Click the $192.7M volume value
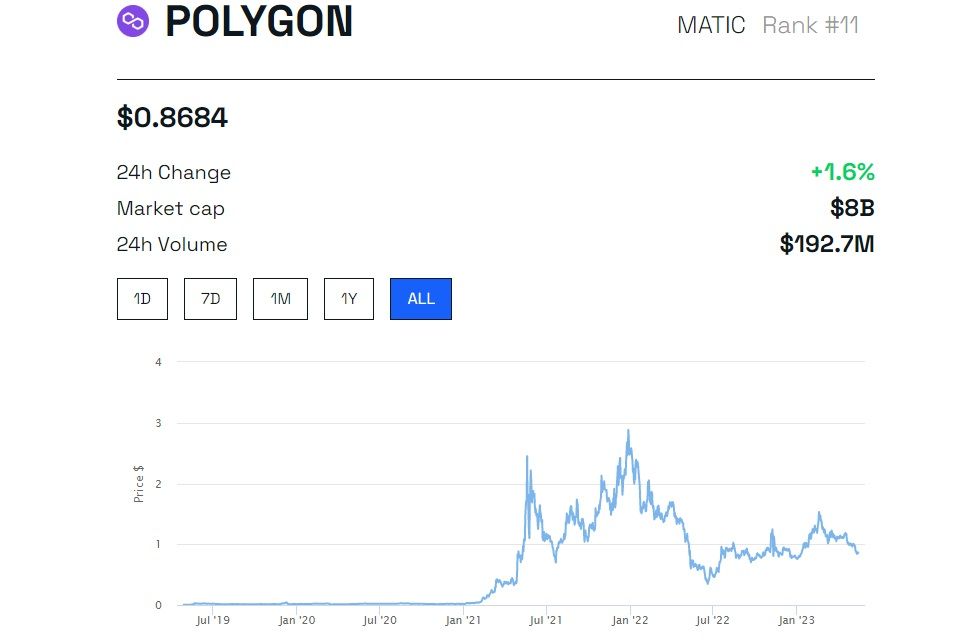This screenshot has height=643, width=975. [x=827, y=244]
